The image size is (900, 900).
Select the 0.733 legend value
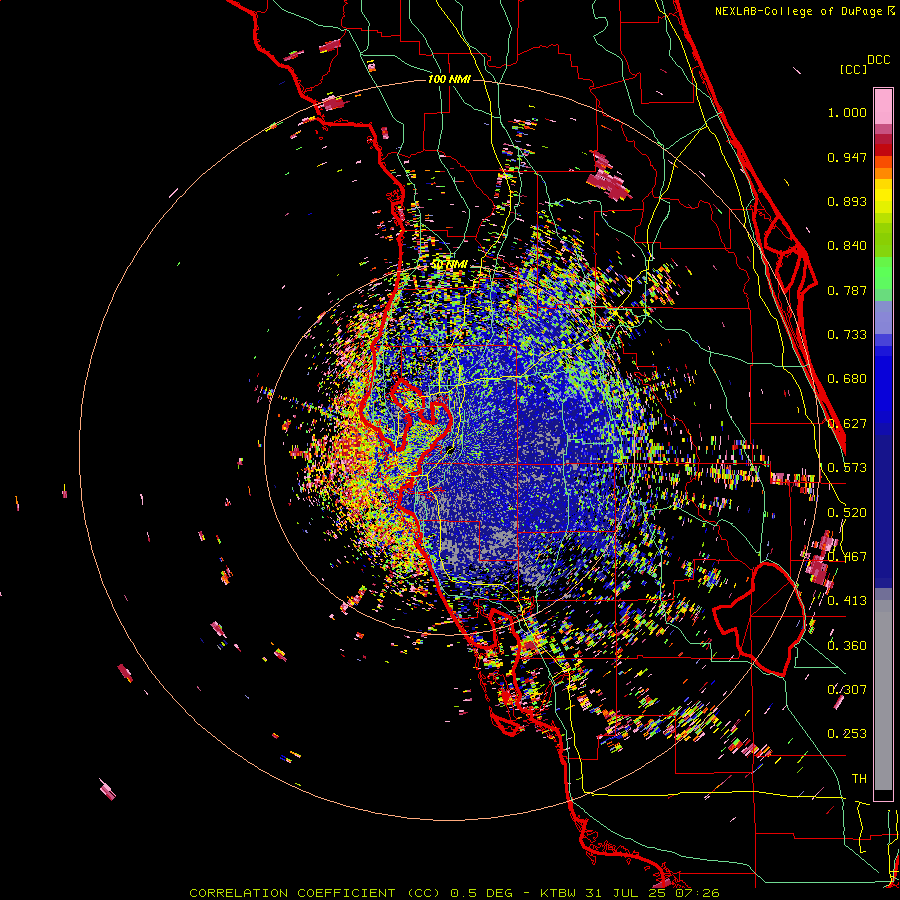(x=847, y=335)
